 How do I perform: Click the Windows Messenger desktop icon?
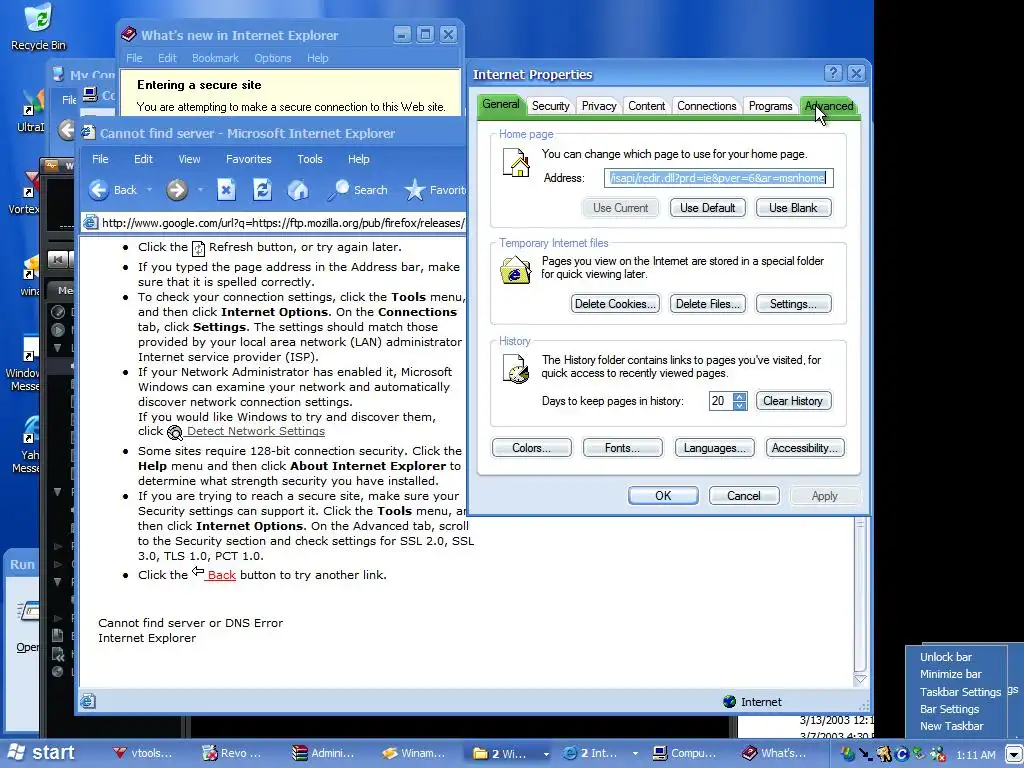tap(31, 349)
